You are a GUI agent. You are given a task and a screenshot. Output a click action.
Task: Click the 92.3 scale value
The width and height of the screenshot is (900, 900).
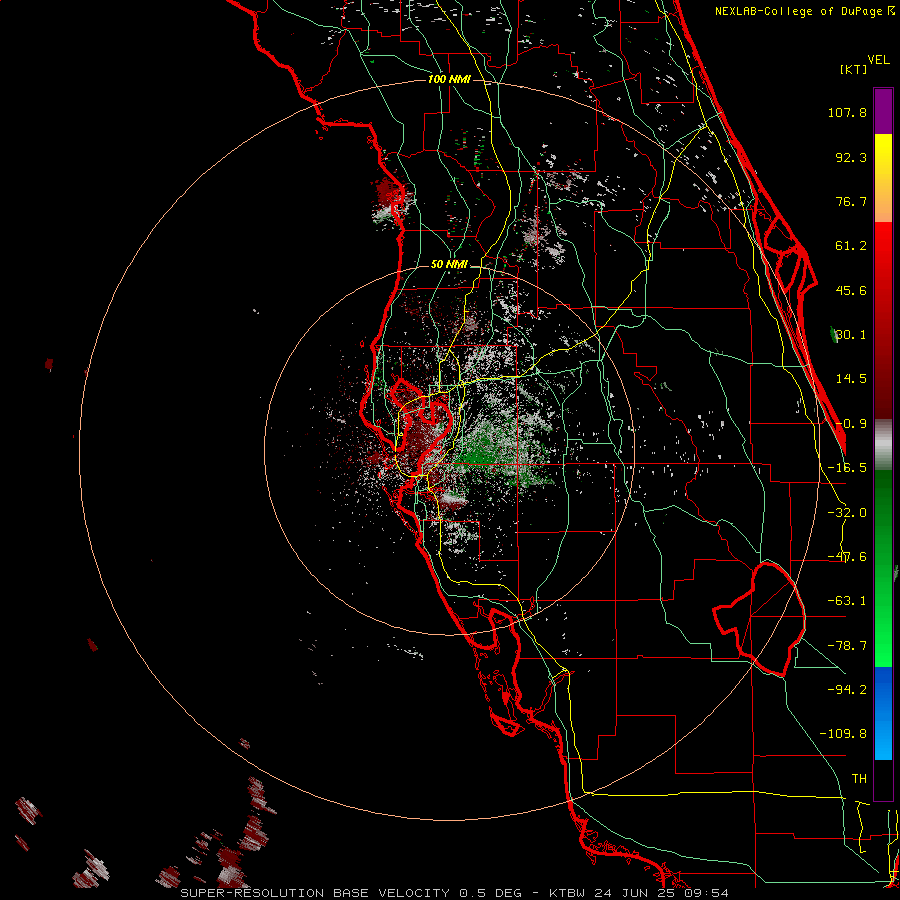pos(851,157)
